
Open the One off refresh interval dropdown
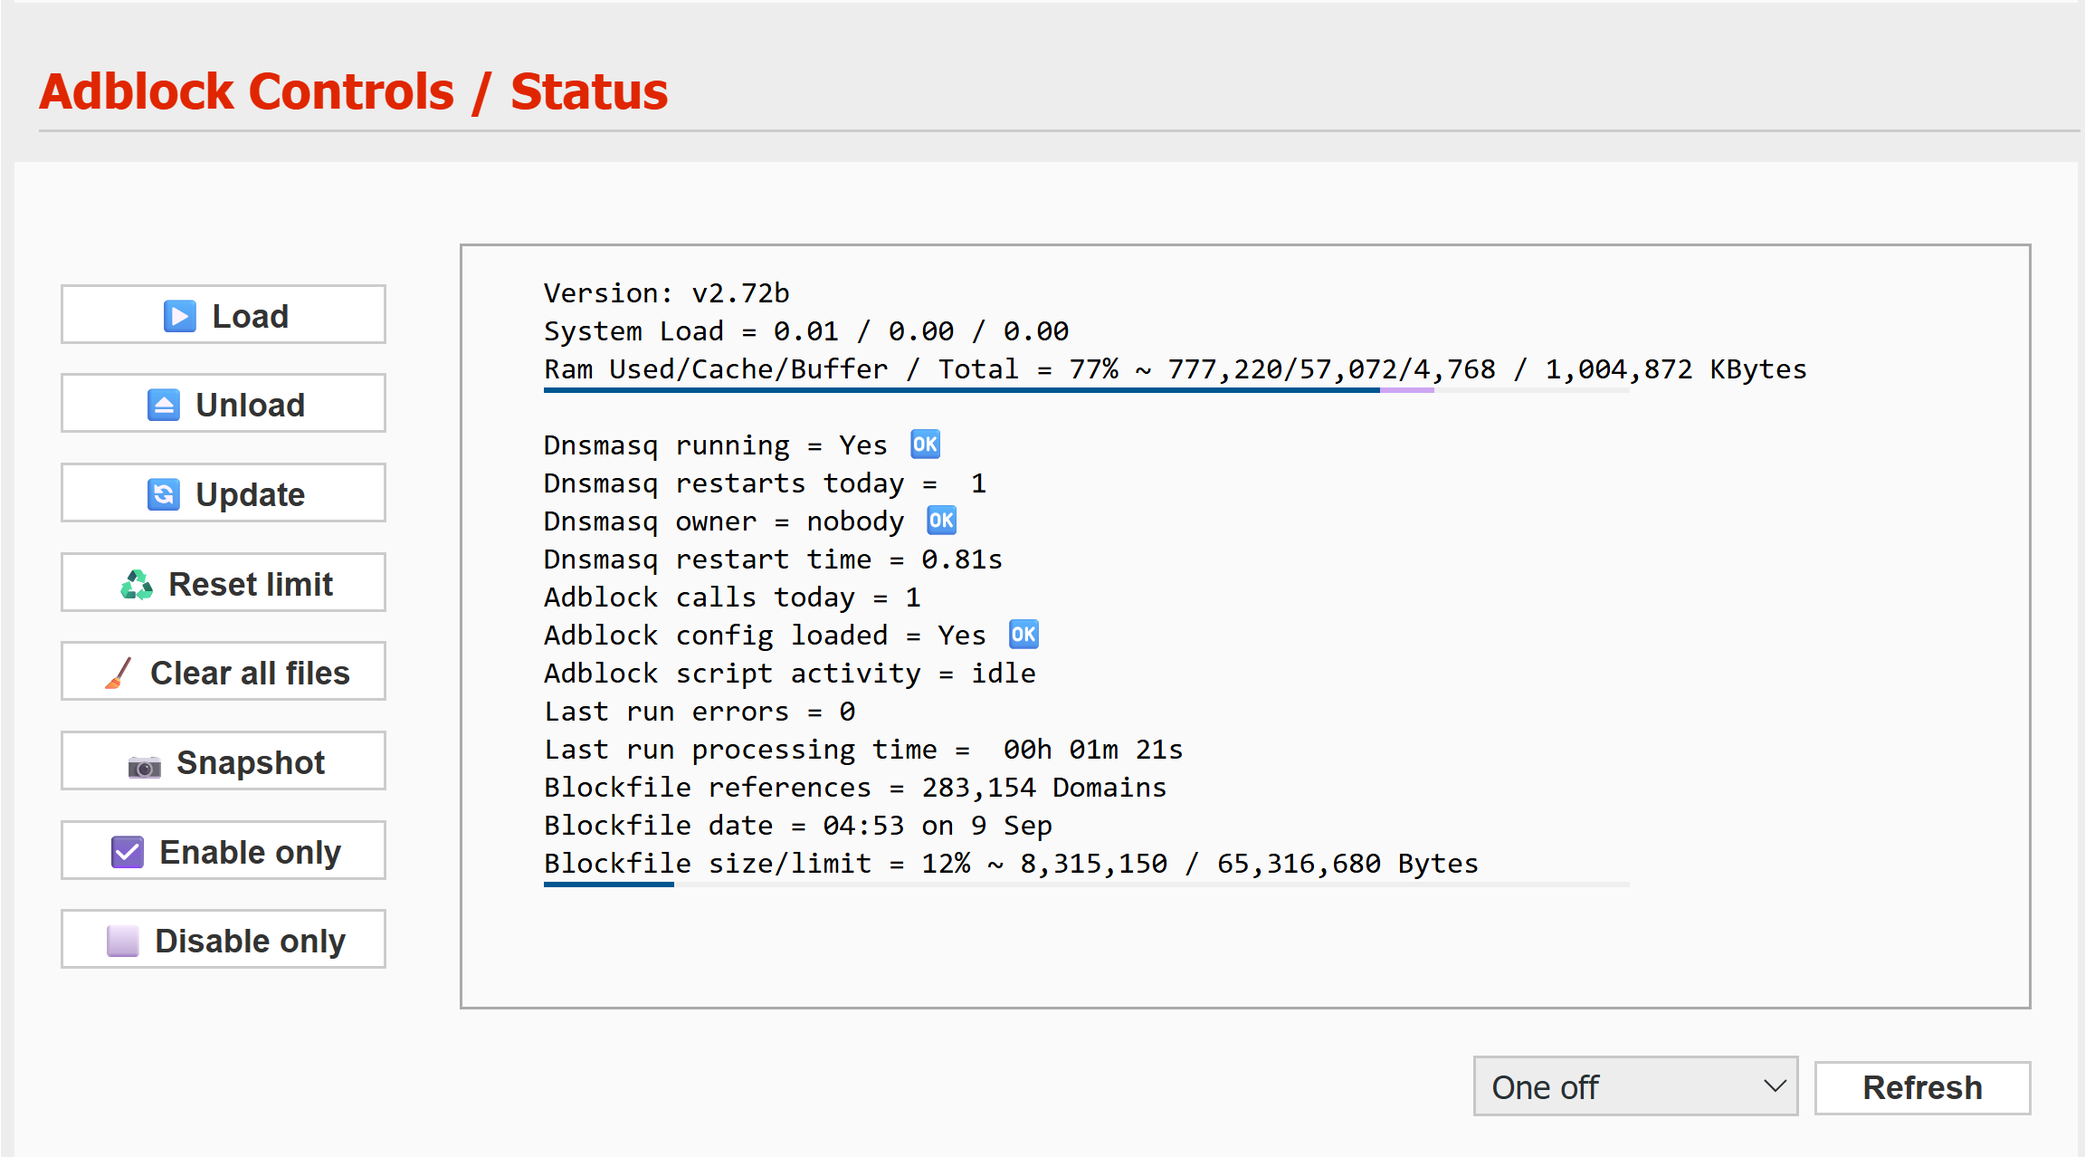[1635, 1086]
